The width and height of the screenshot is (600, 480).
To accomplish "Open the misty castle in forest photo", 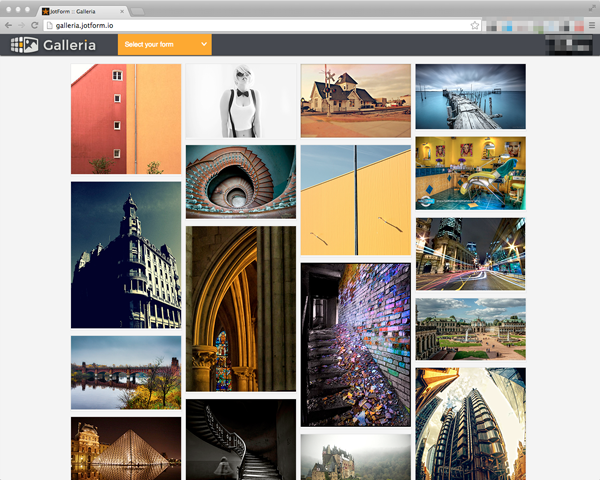I will pyautogui.click(x=355, y=457).
